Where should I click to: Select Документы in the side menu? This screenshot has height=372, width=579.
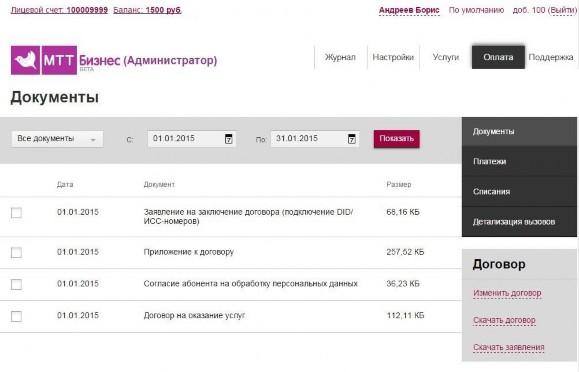pyautogui.click(x=519, y=132)
